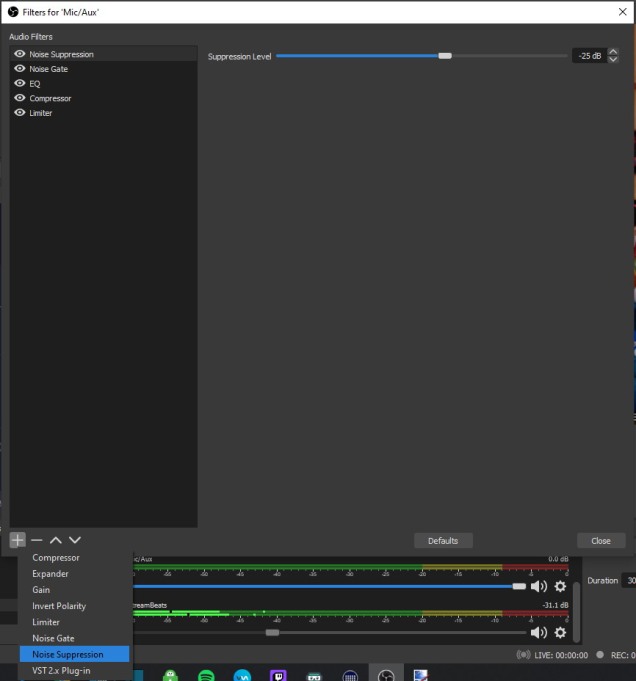Toggle the EQ filter eye icon
The height and width of the screenshot is (681, 636).
click(20, 84)
